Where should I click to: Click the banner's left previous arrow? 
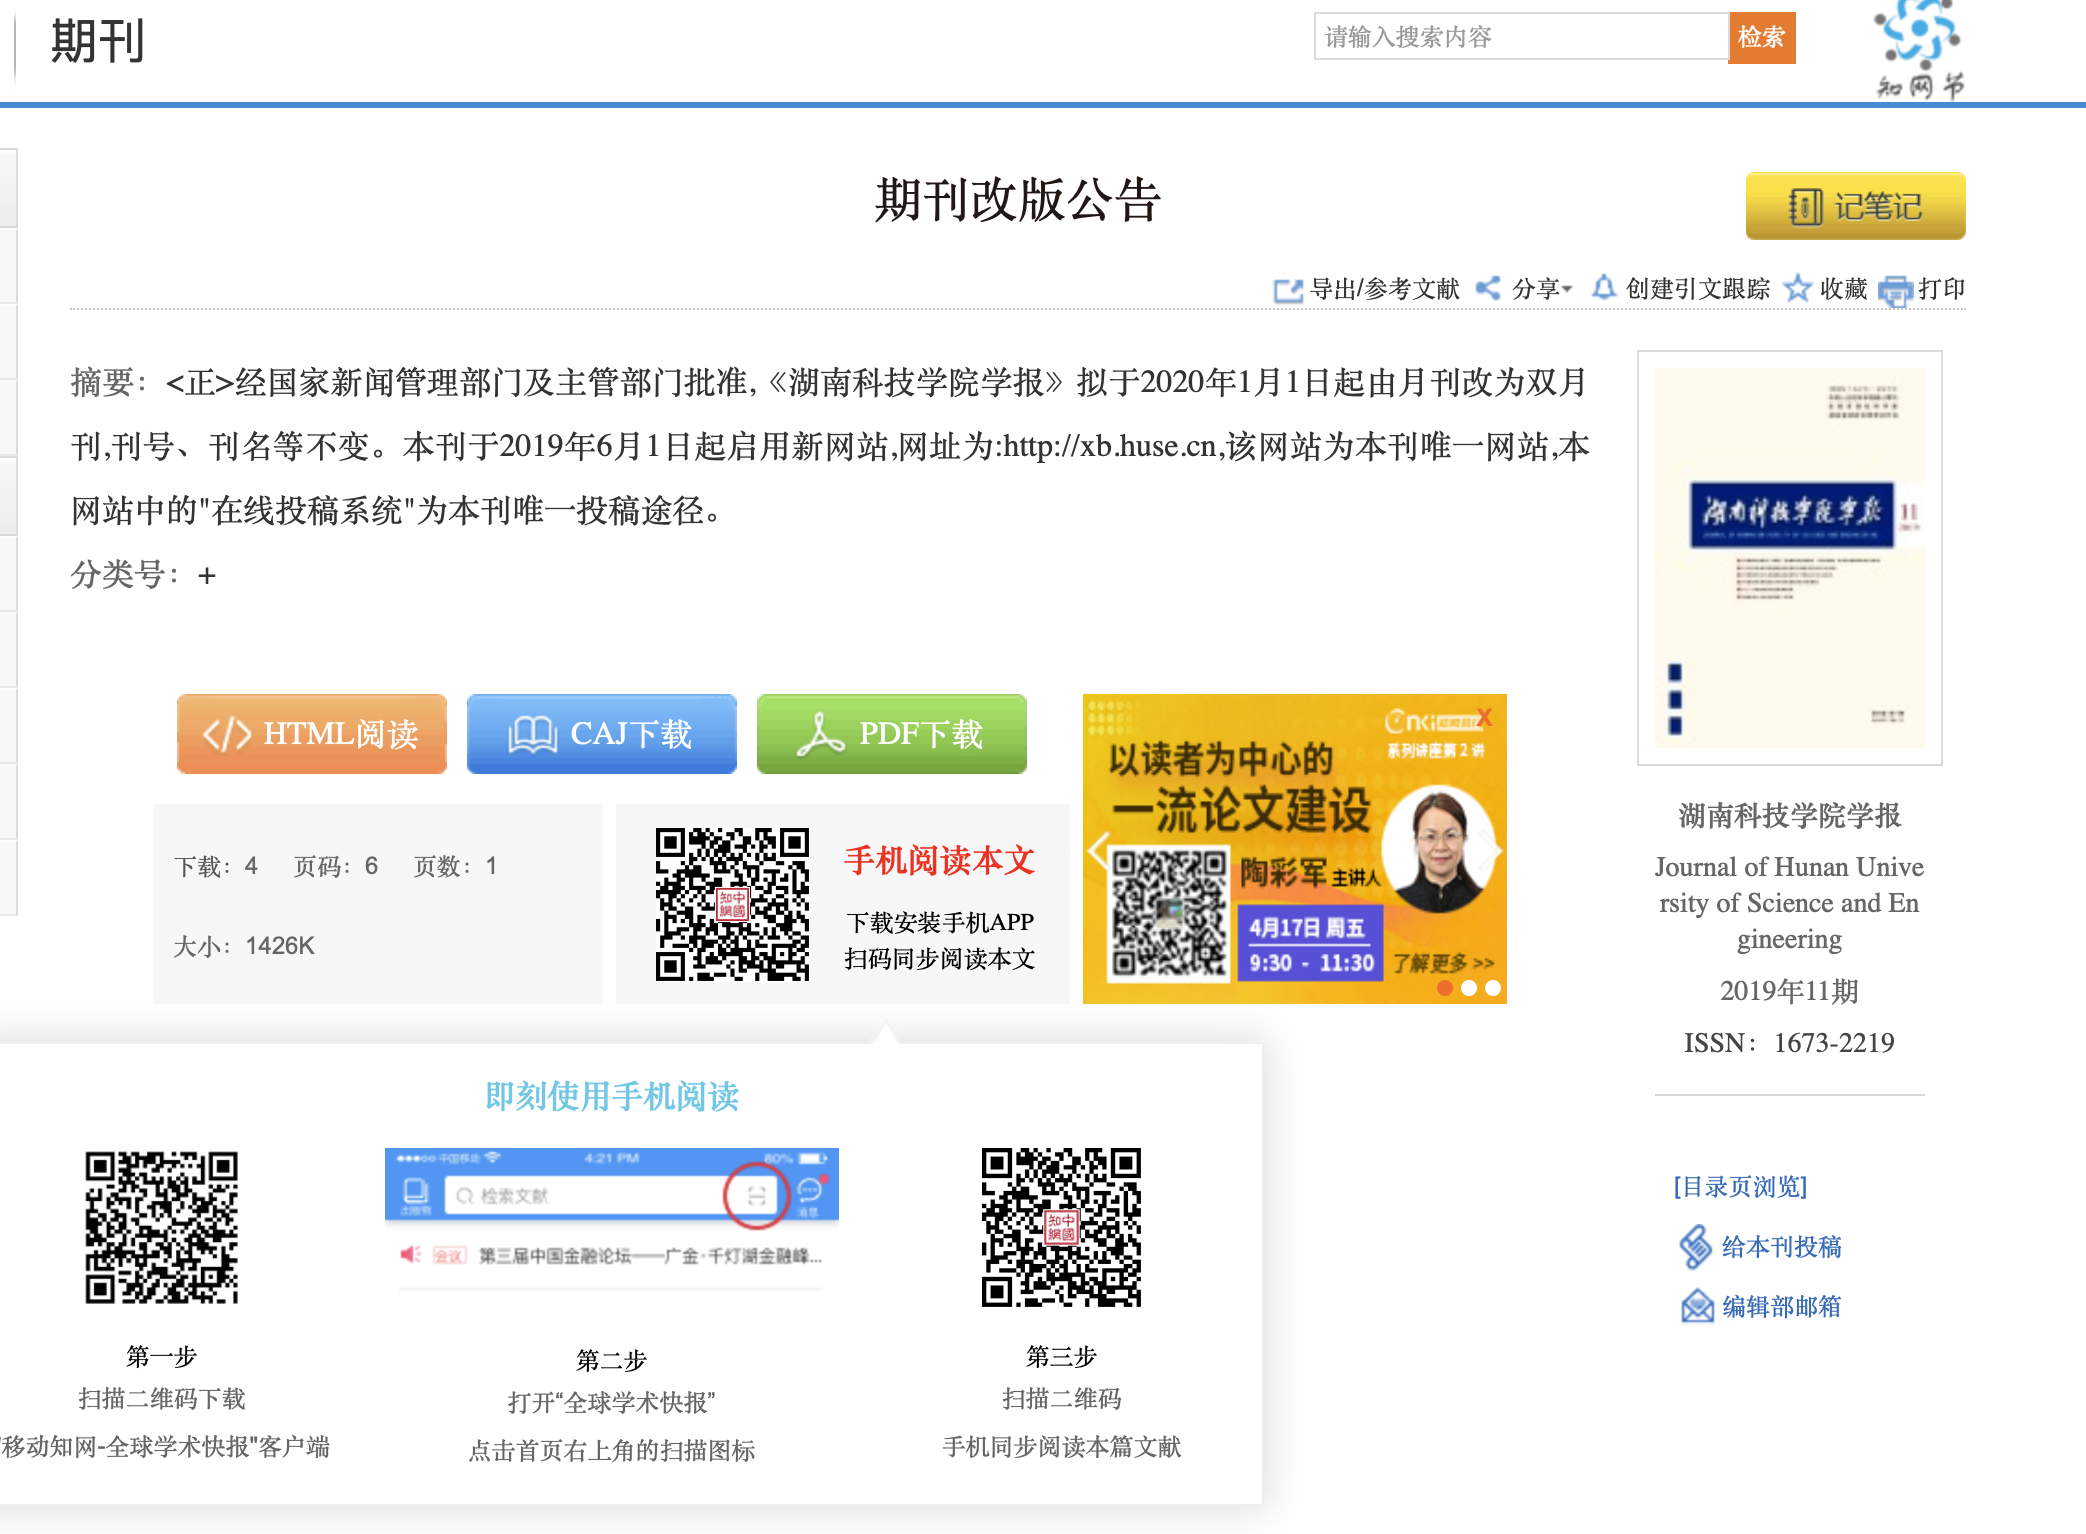pyautogui.click(x=1098, y=850)
